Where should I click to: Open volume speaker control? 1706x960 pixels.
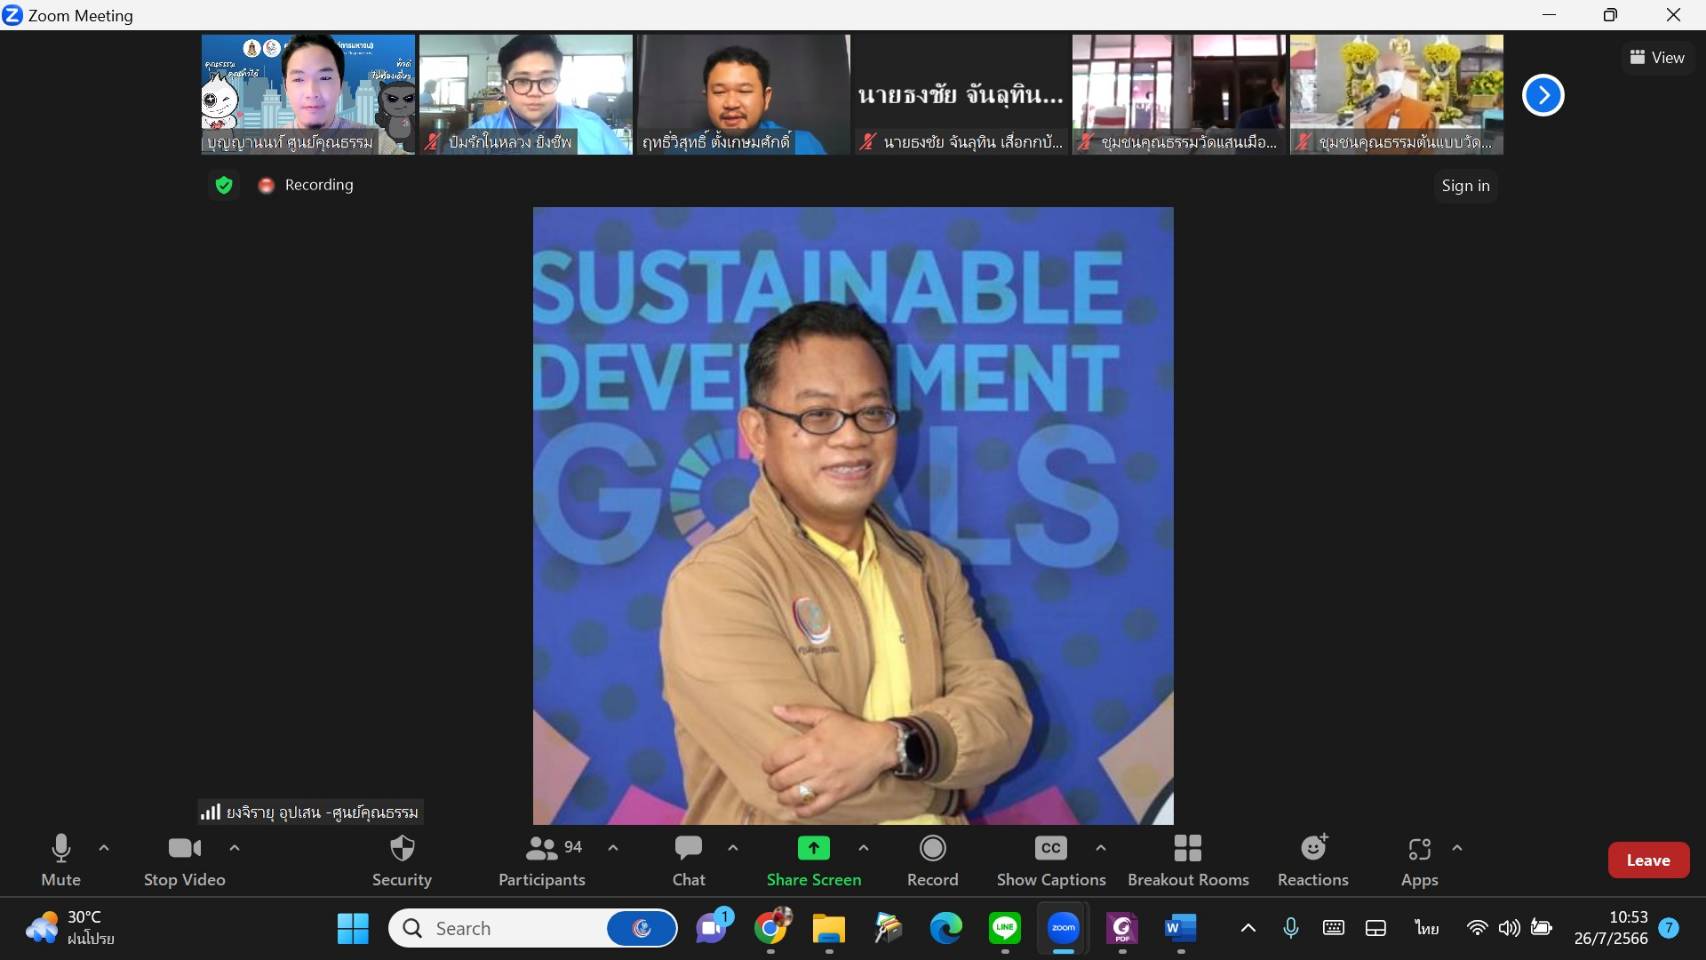1509,928
